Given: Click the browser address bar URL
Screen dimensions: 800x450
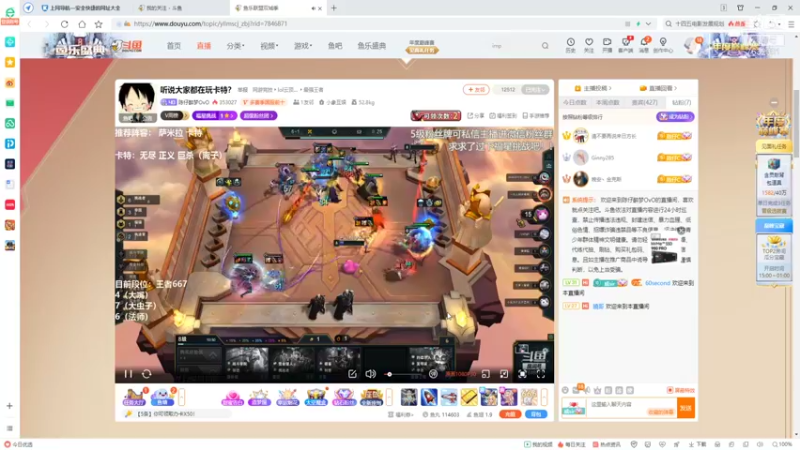Looking at the screenshot, I should [211, 24].
